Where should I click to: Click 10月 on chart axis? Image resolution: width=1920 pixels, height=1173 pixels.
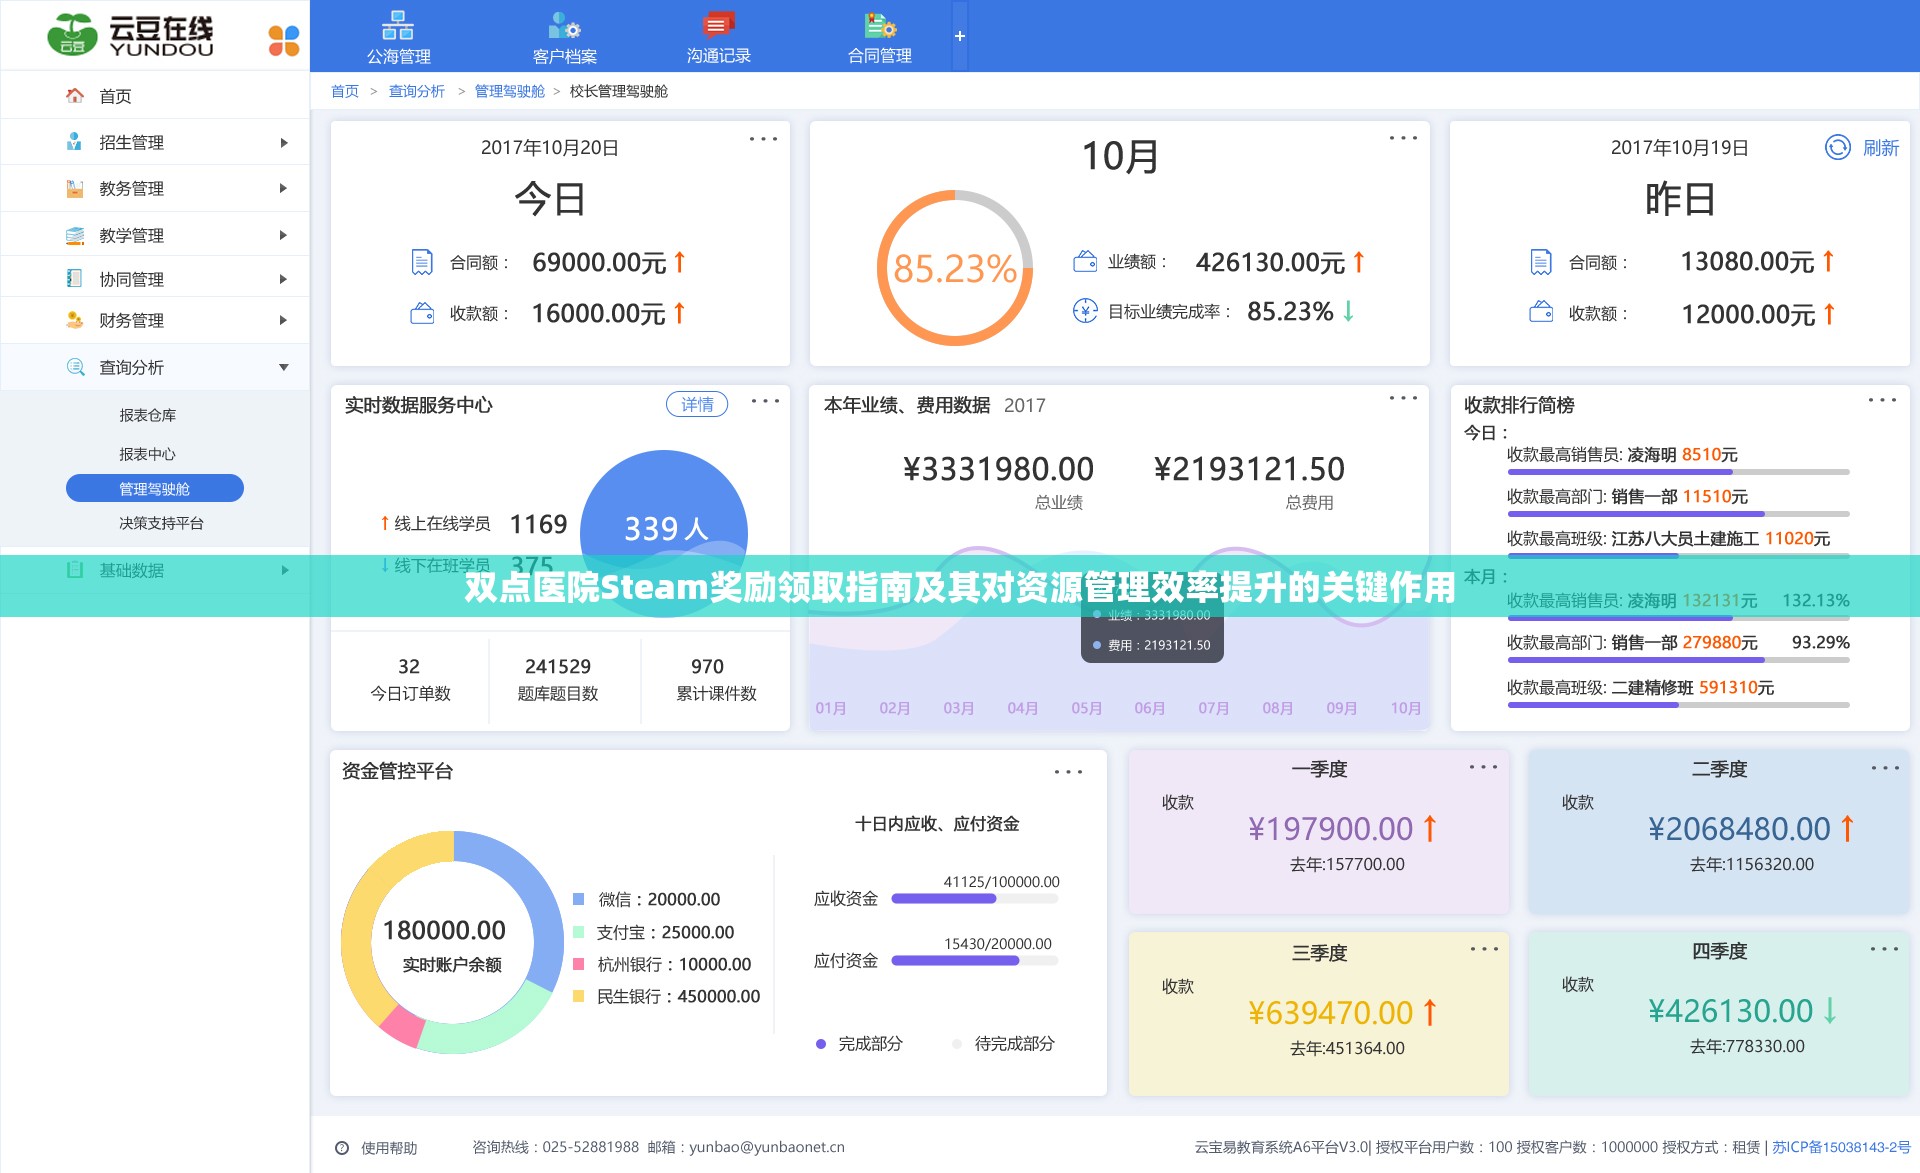(x=1405, y=708)
